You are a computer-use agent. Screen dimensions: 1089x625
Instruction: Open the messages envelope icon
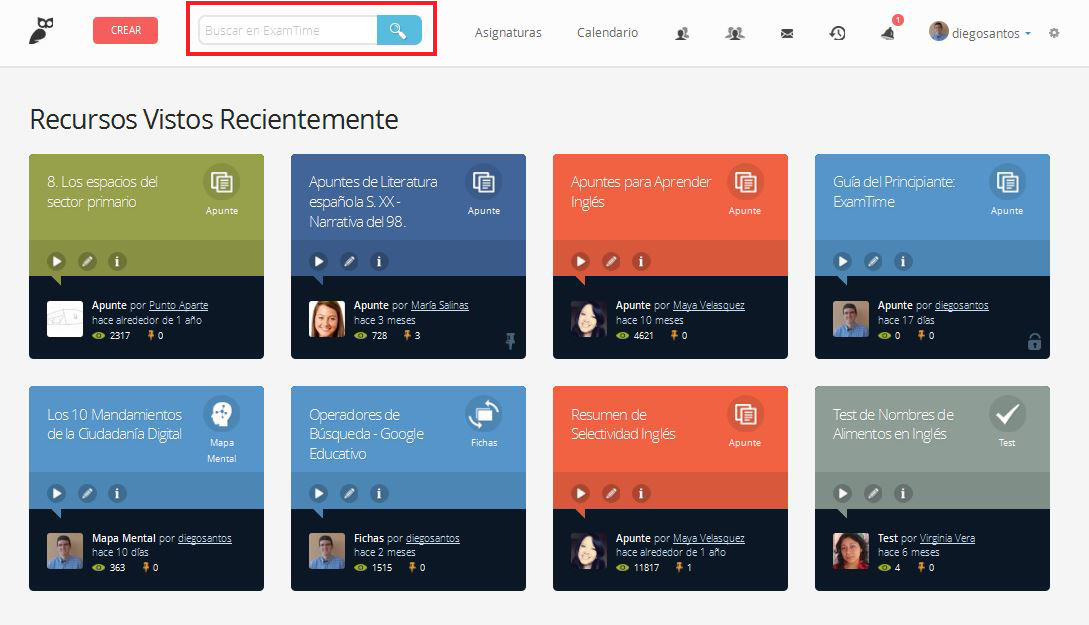click(787, 33)
